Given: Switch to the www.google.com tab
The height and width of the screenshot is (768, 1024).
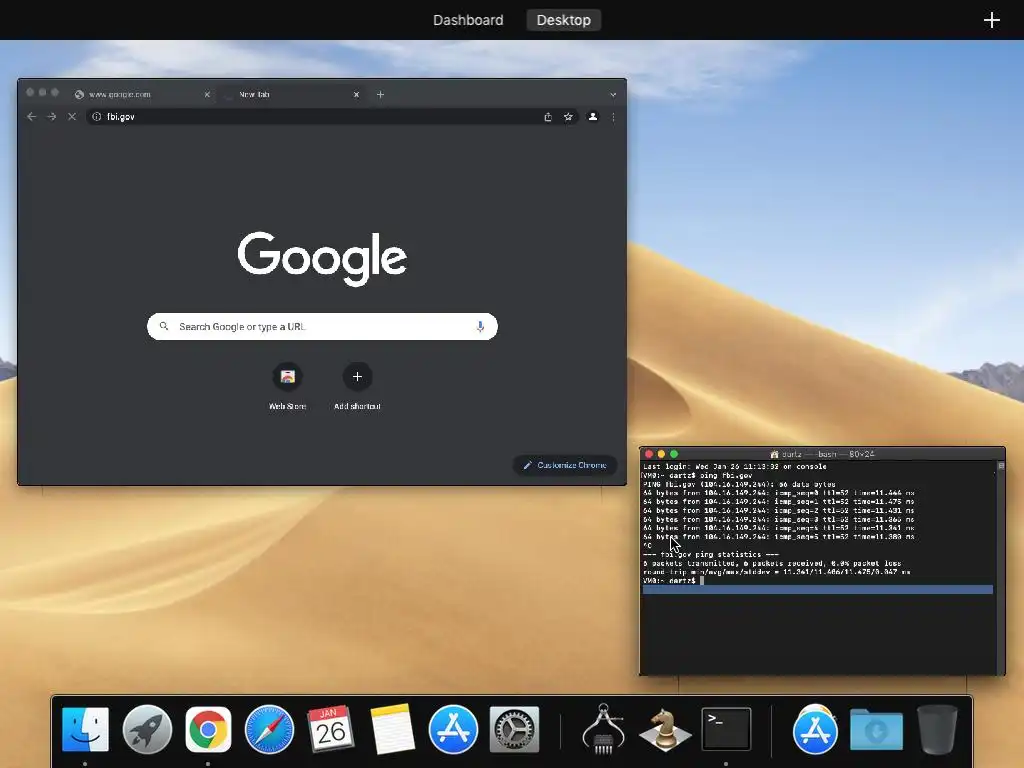Looking at the screenshot, I should tap(142, 94).
